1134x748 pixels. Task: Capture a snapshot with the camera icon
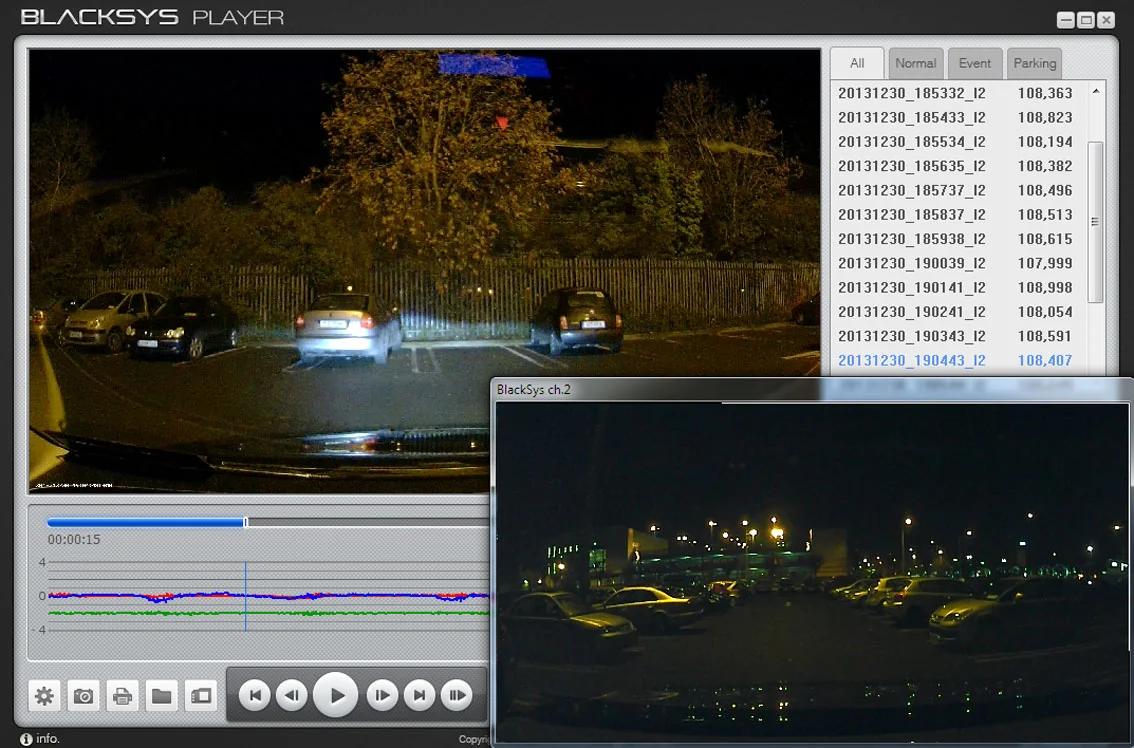pyautogui.click(x=83, y=696)
